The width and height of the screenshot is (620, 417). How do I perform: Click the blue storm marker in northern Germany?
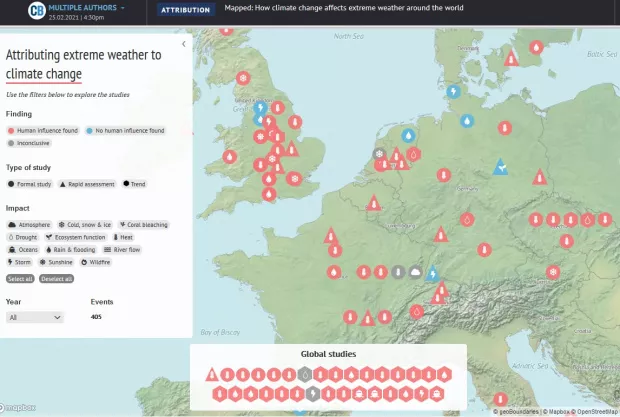pos(452,92)
